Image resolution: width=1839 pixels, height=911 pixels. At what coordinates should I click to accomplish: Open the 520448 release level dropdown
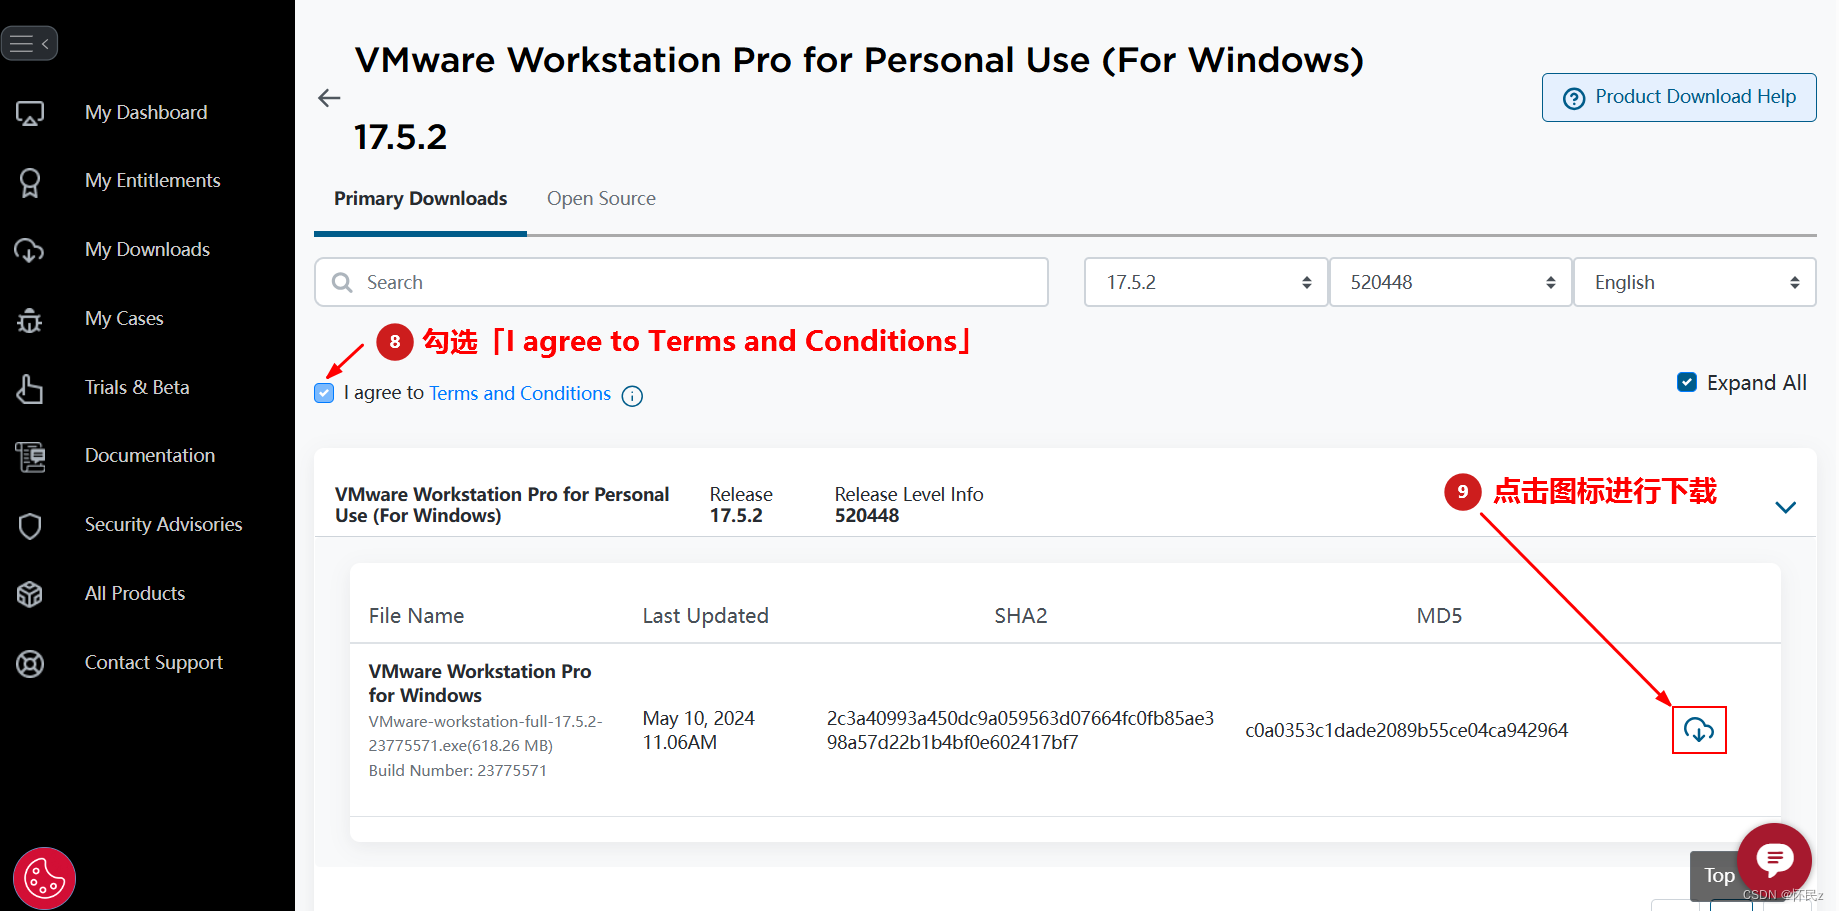tap(1450, 282)
